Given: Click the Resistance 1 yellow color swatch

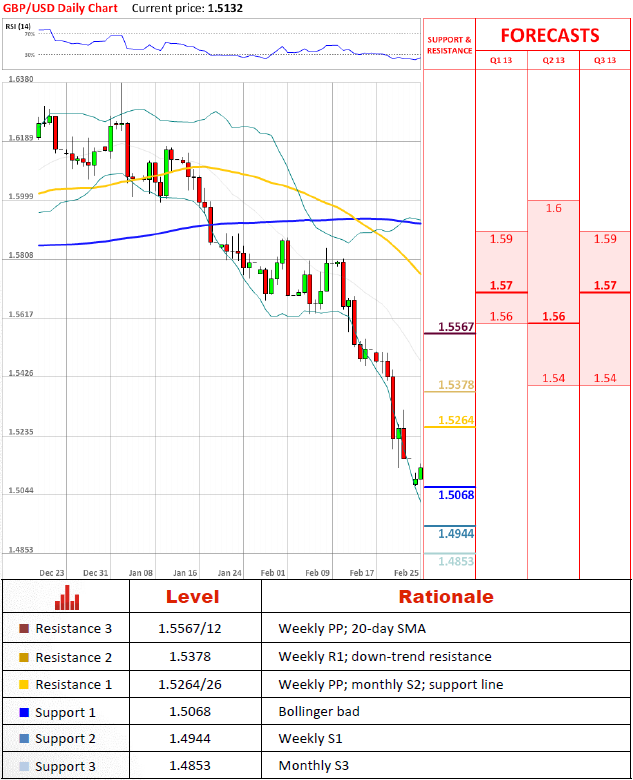Looking at the screenshot, I should pos(24,684).
